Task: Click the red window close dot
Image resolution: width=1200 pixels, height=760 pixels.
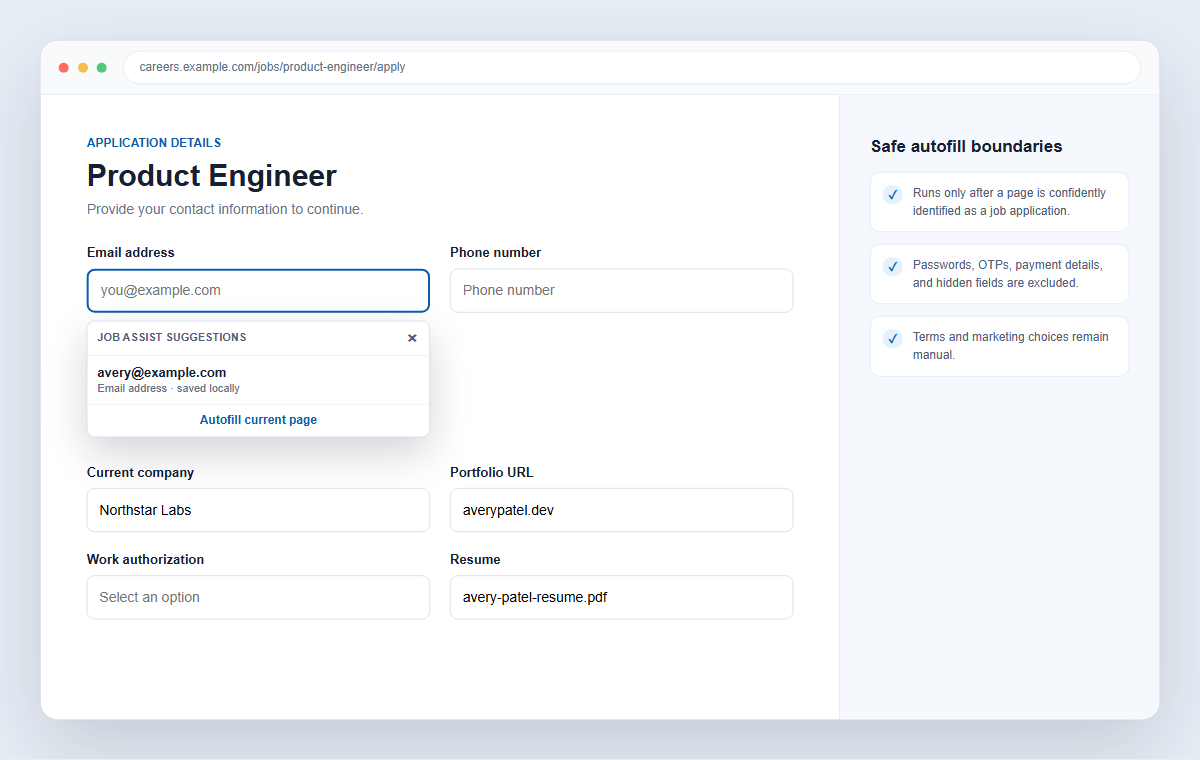Action: (x=64, y=68)
